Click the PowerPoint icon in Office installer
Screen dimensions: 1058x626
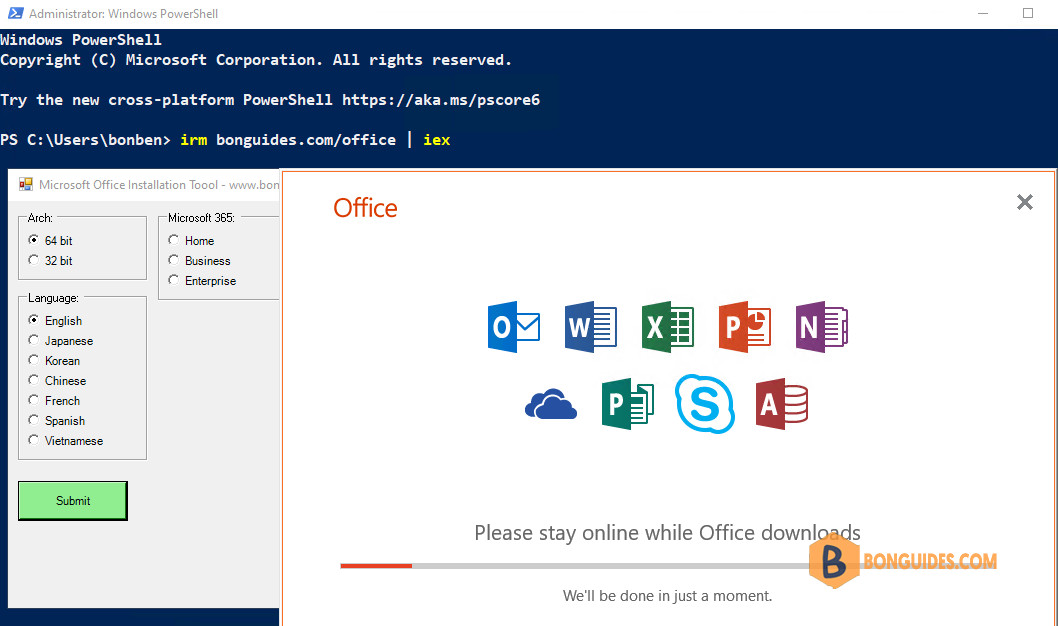tap(745, 327)
